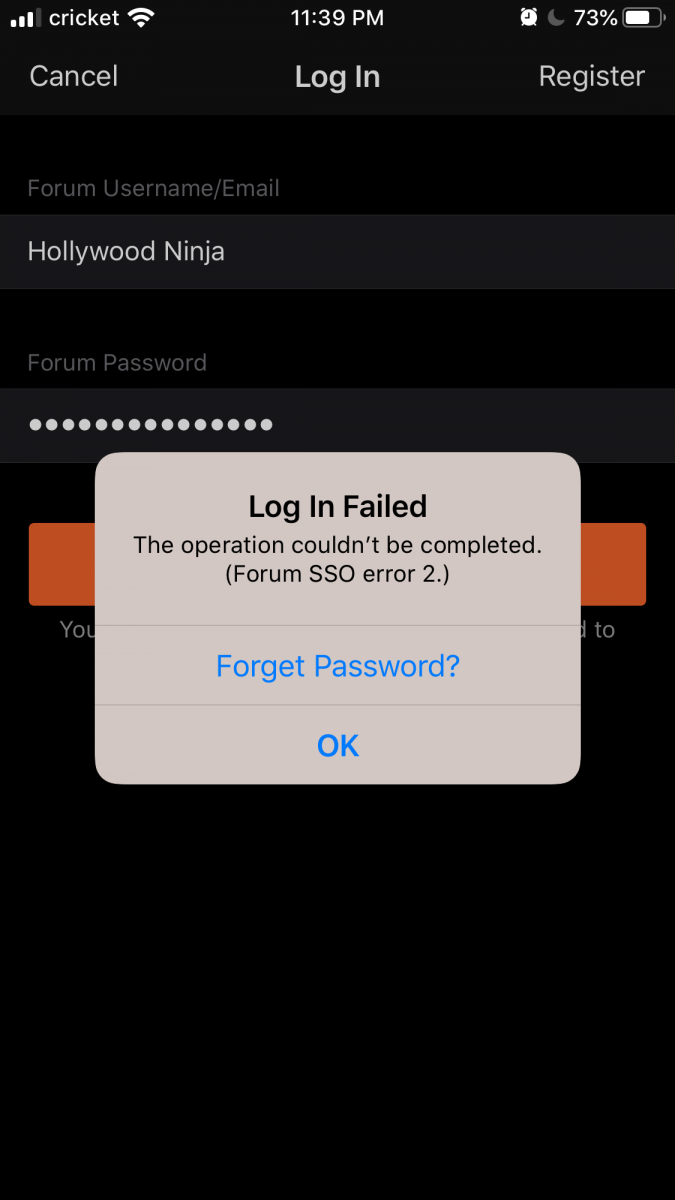The width and height of the screenshot is (675, 1200).
Task: Tap the 11:39 PM clock
Action: [337, 18]
